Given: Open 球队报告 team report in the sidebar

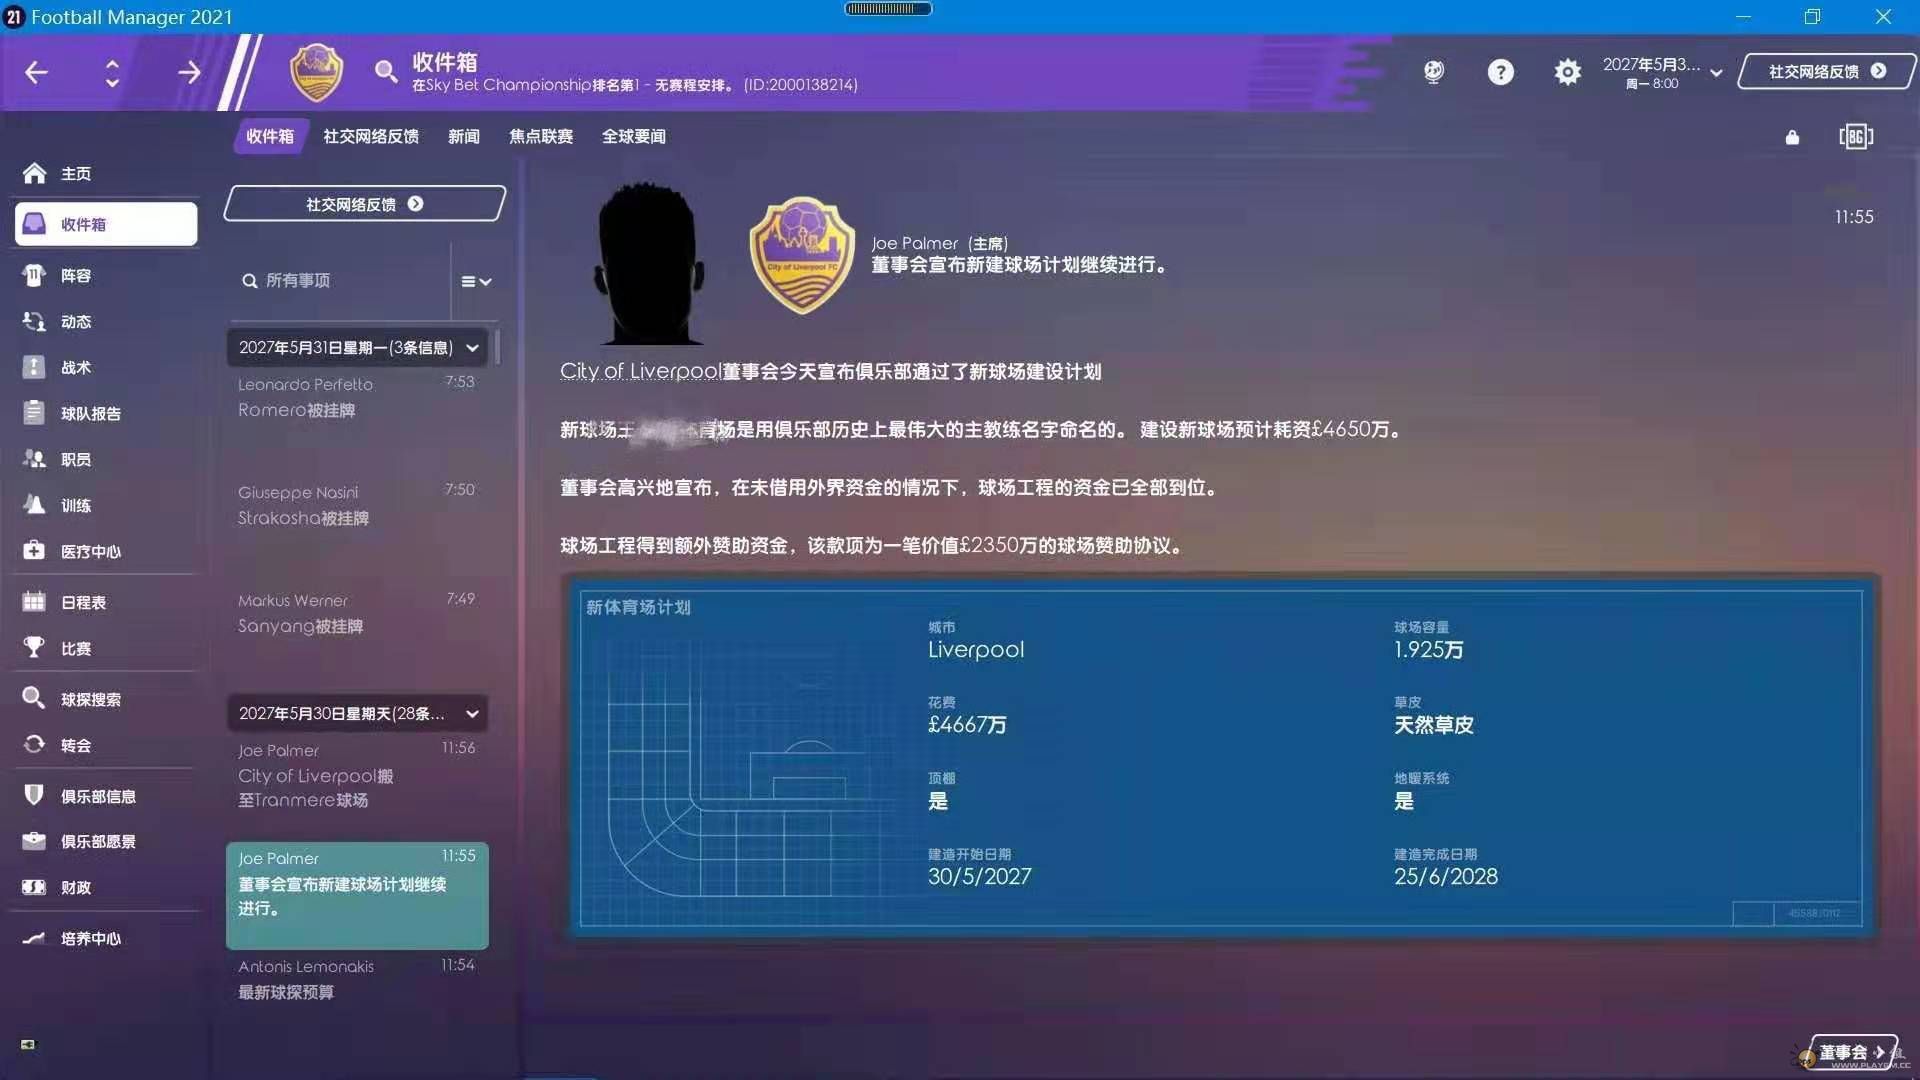Looking at the screenshot, I should pos(105,414).
